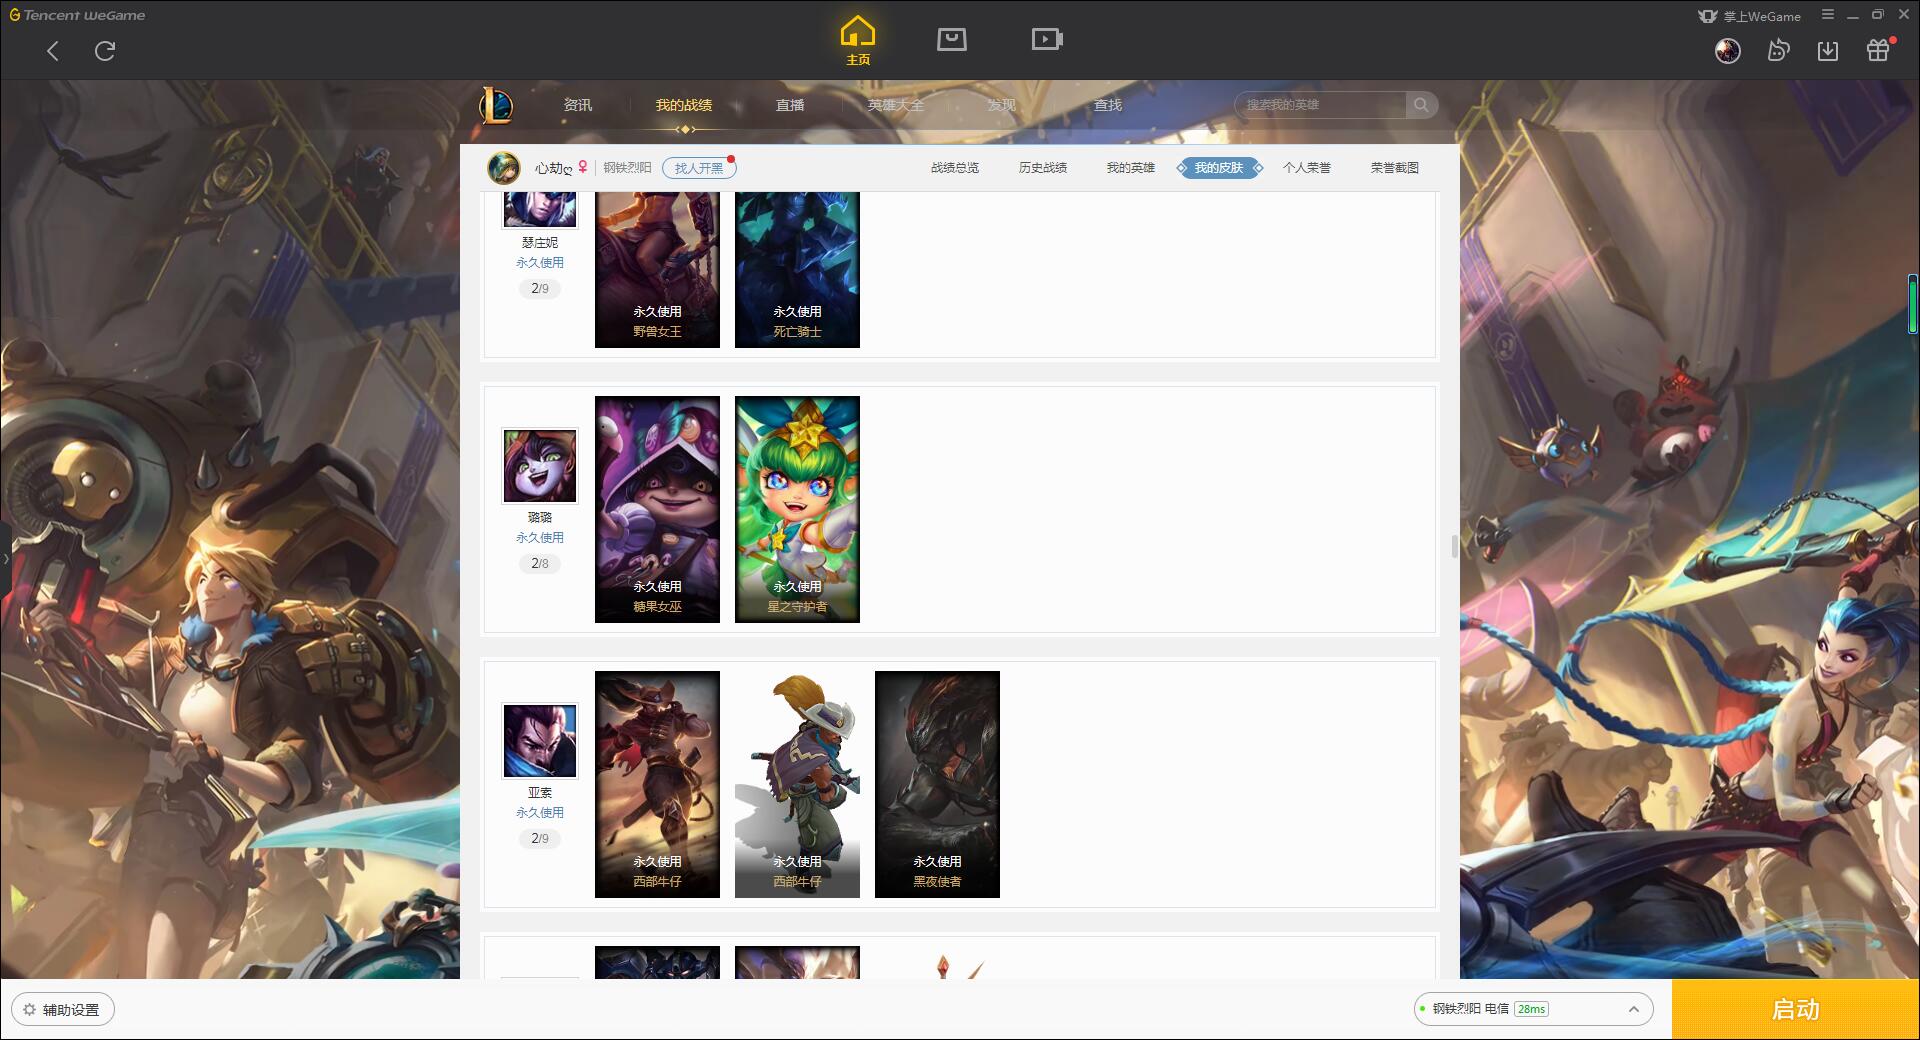Open the 发现 tab
Image resolution: width=1920 pixels, height=1040 pixels.
point(1002,105)
